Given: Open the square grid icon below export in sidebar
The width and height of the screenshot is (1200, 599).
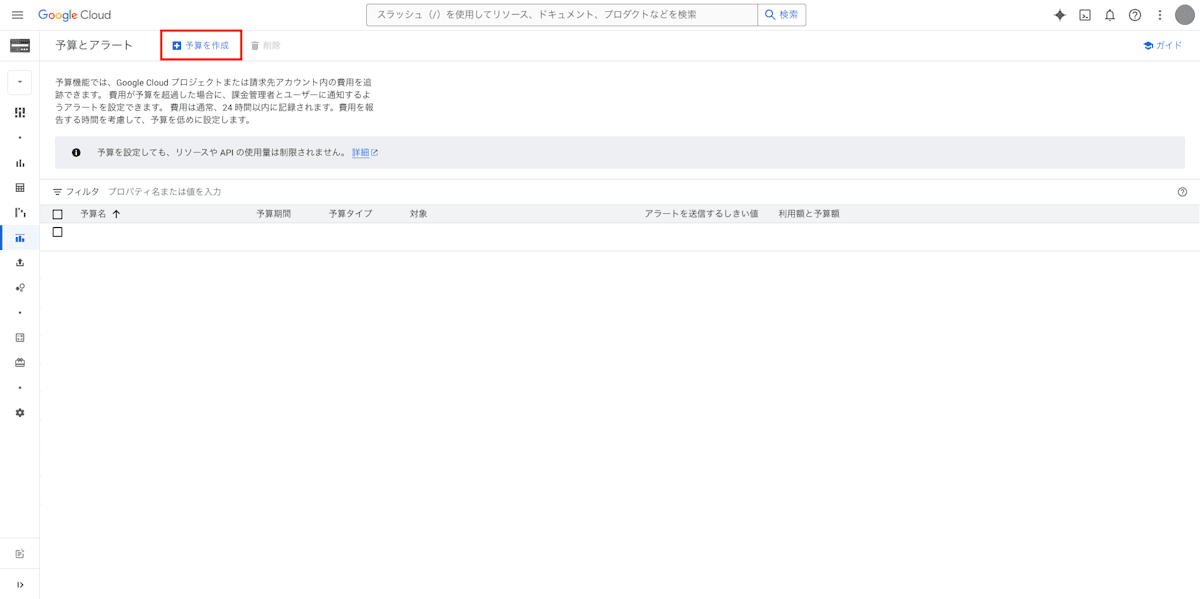Looking at the screenshot, I should [x=20, y=338].
